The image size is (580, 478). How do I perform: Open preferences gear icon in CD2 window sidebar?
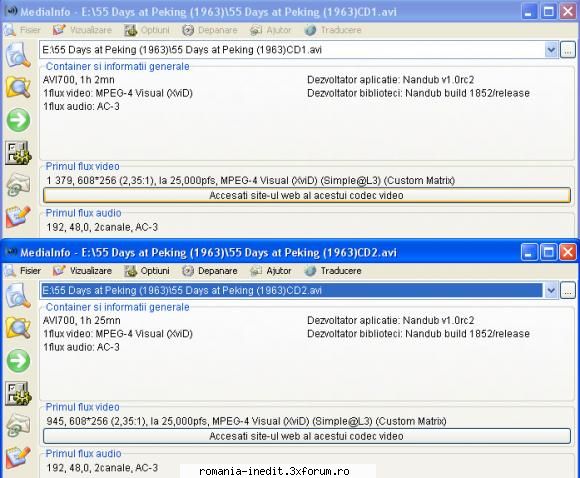[x=18, y=393]
